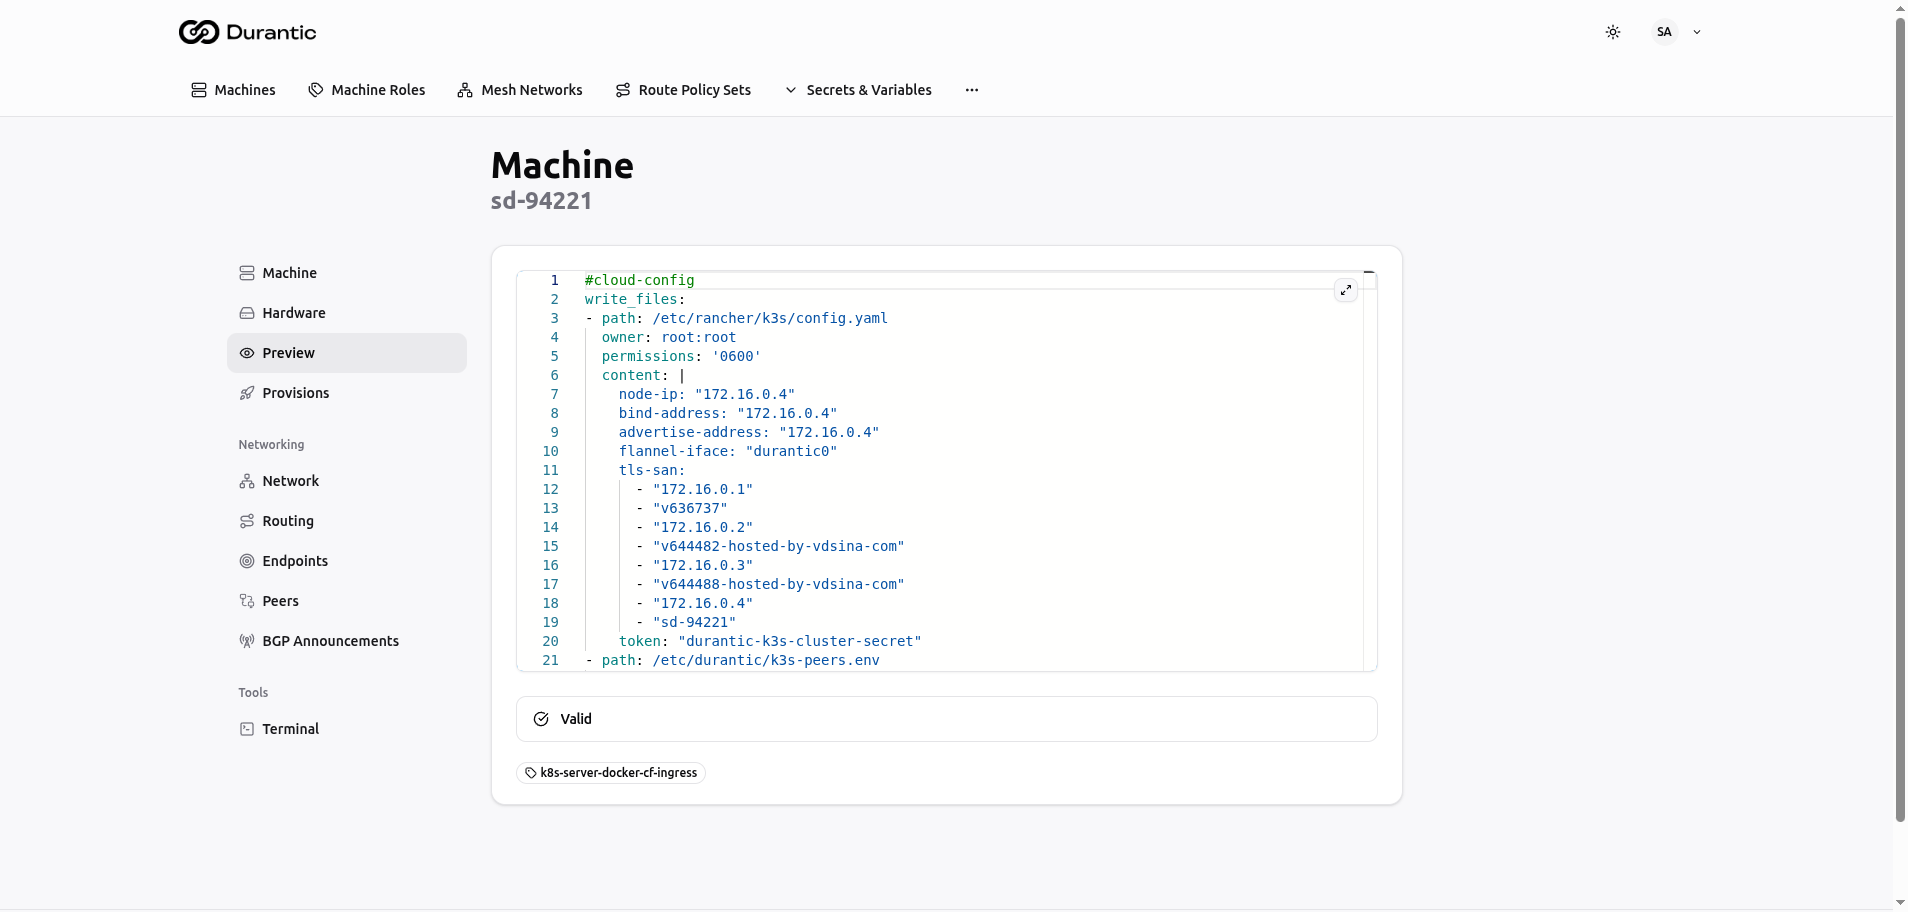The image size is (1908, 912).
Task: Open the Machine Roles nav item
Action: pyautogui.click(x=367, y=90)
